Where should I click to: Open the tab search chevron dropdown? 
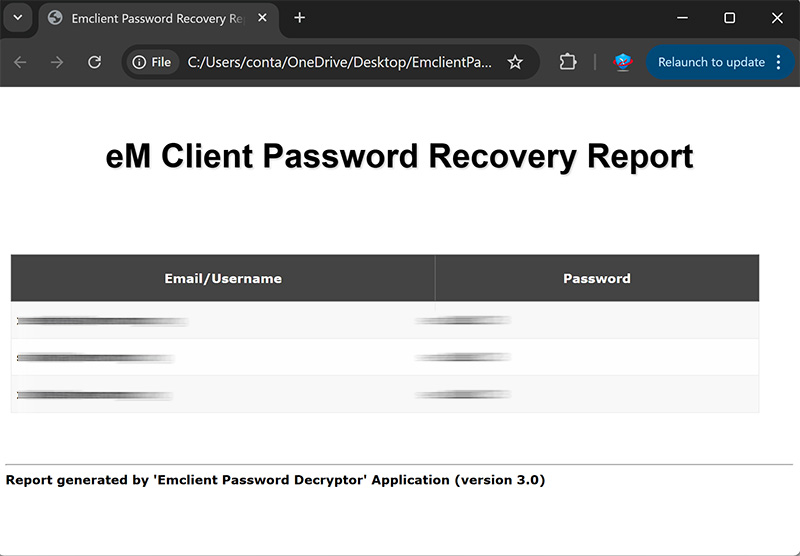17,18
